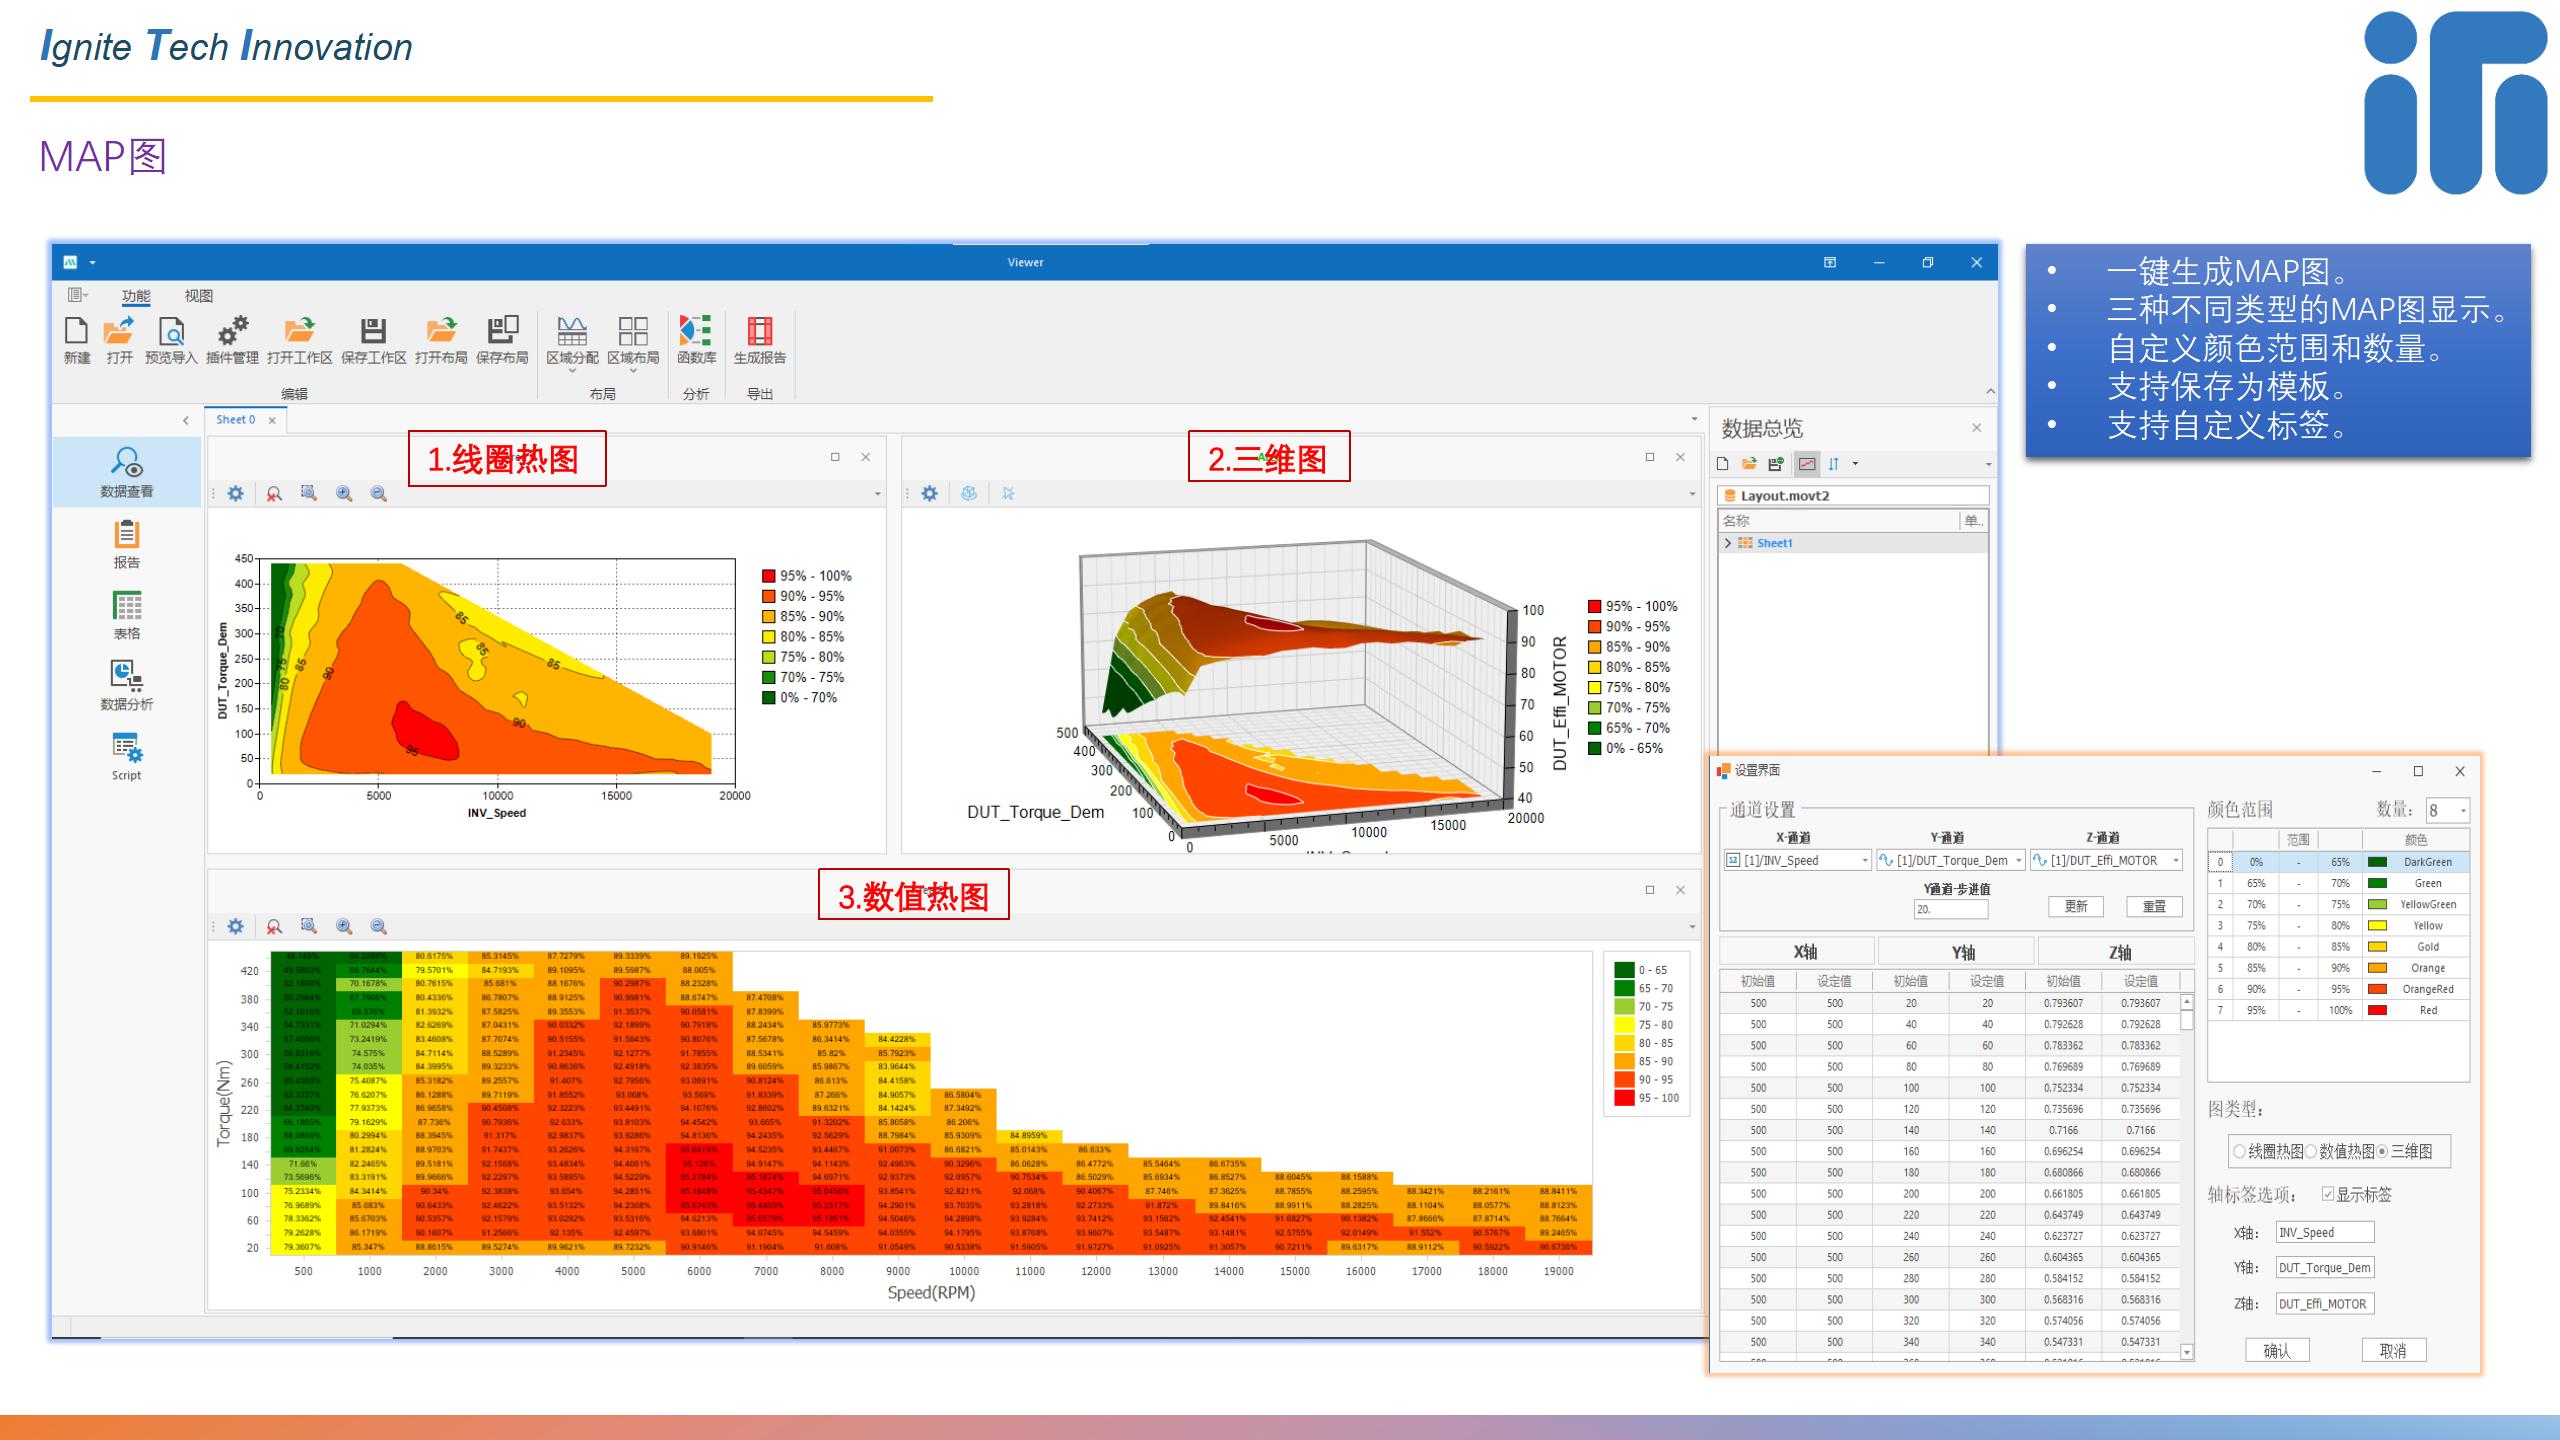Open the Y-通道 DUT_Torque_Dem dropdown

coord(2019,860)
